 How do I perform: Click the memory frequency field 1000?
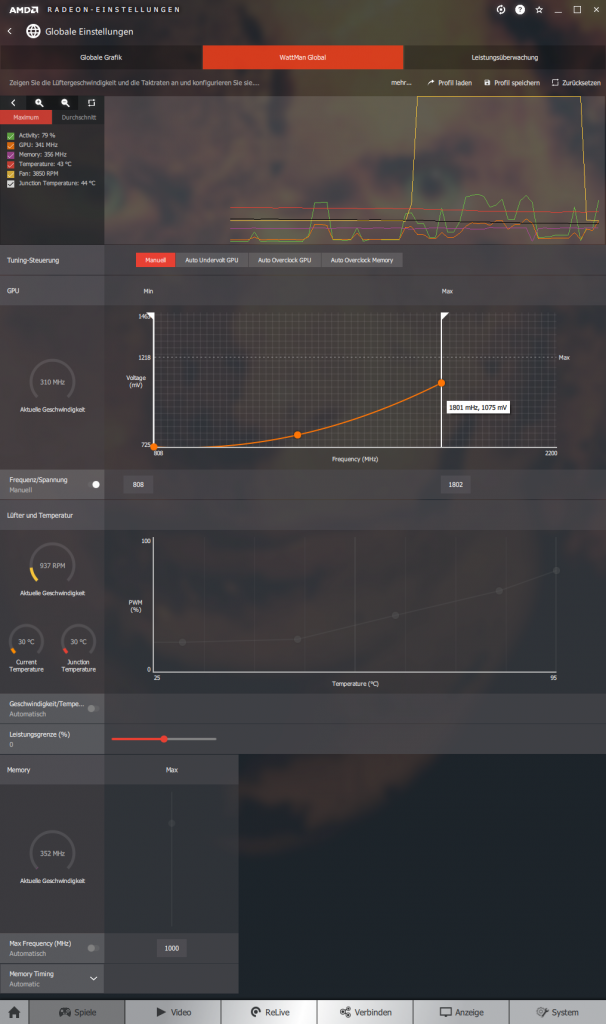tap(172, 948)
